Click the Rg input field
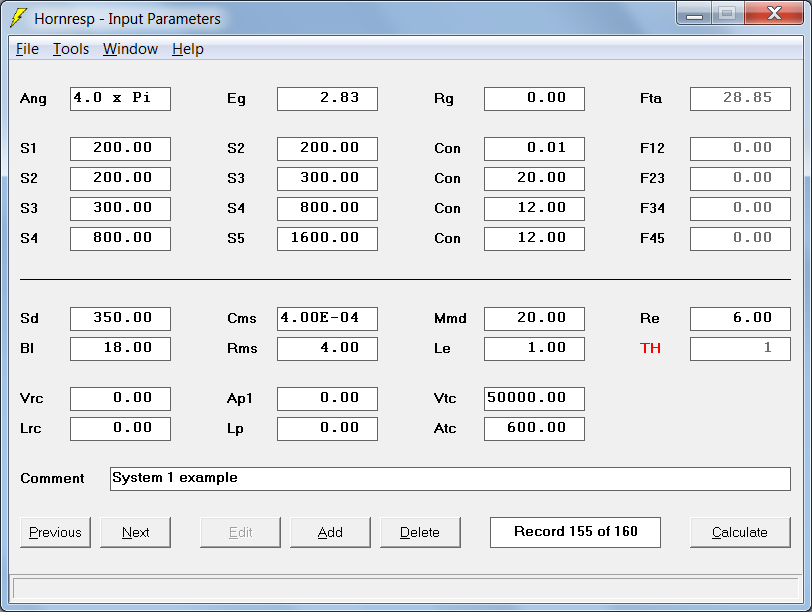The height and width of the screenshot is (612, 812). [x=534, y=99]
